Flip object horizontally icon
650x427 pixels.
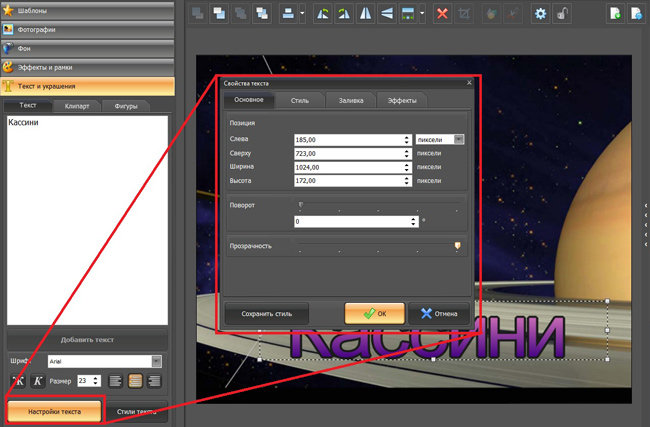[366, 14]
